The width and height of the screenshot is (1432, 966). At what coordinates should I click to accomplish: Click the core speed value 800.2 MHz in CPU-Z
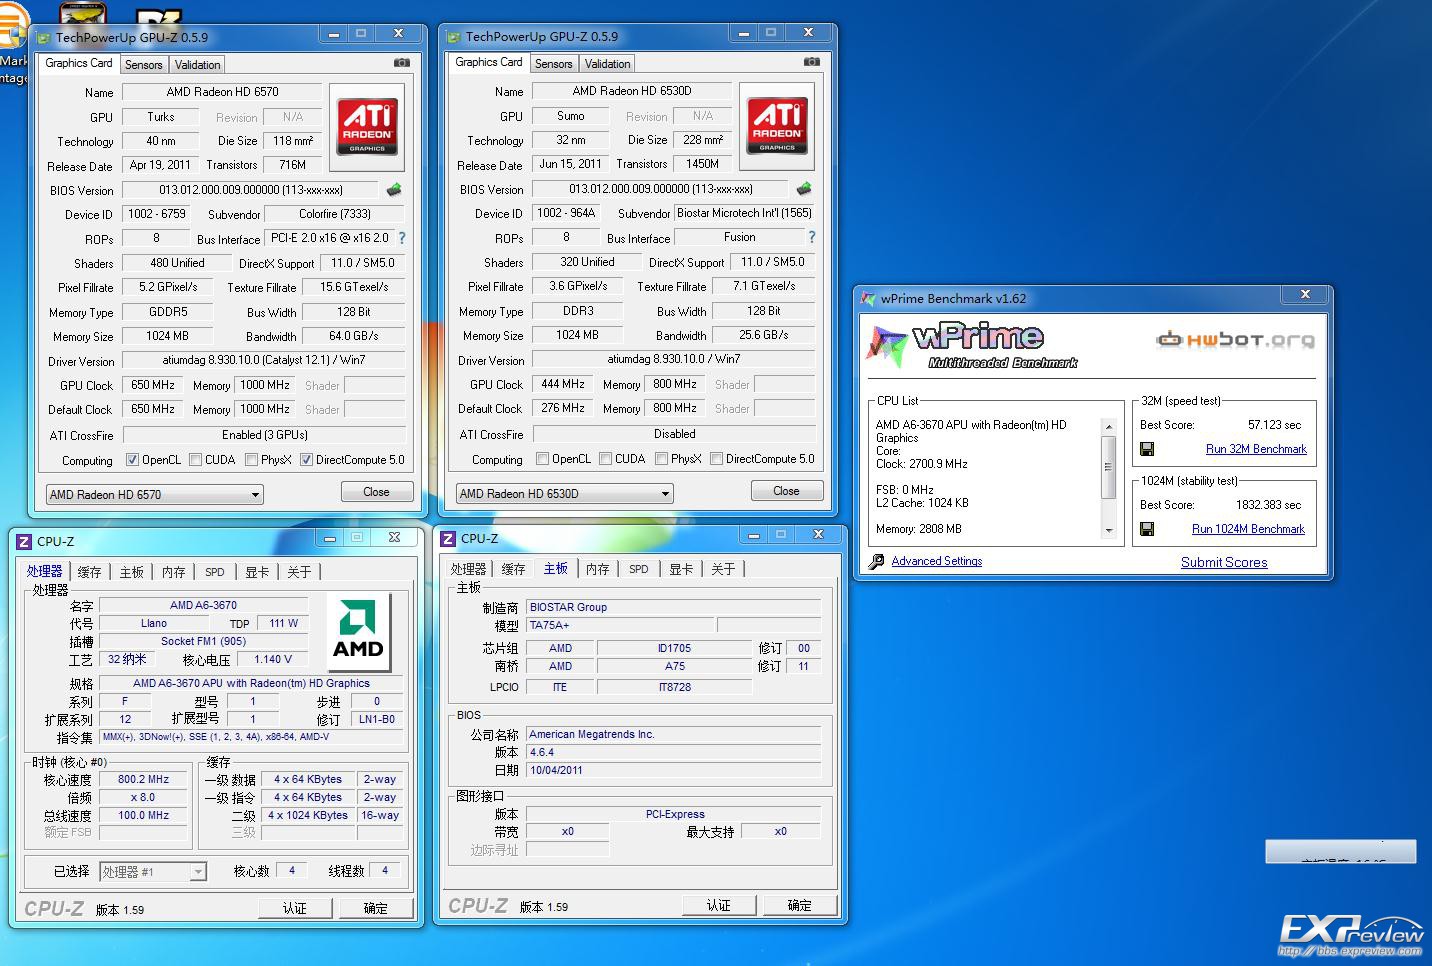[143, 779]
